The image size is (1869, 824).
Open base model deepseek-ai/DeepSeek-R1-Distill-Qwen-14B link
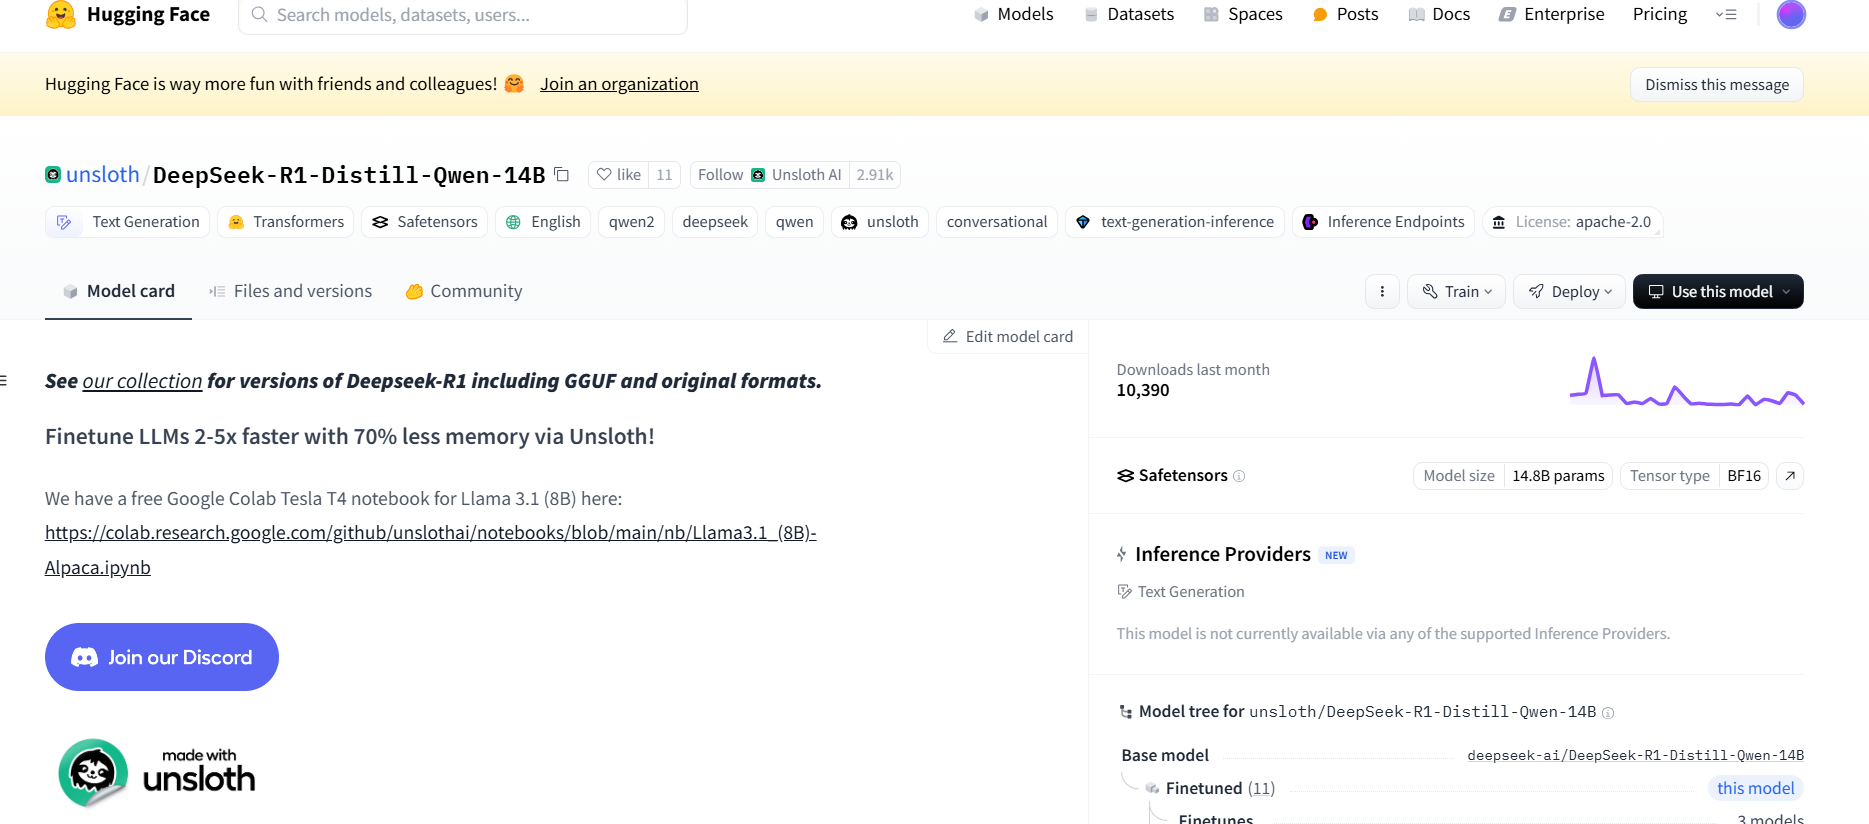pyautogui.click(x=1636, y=756)
